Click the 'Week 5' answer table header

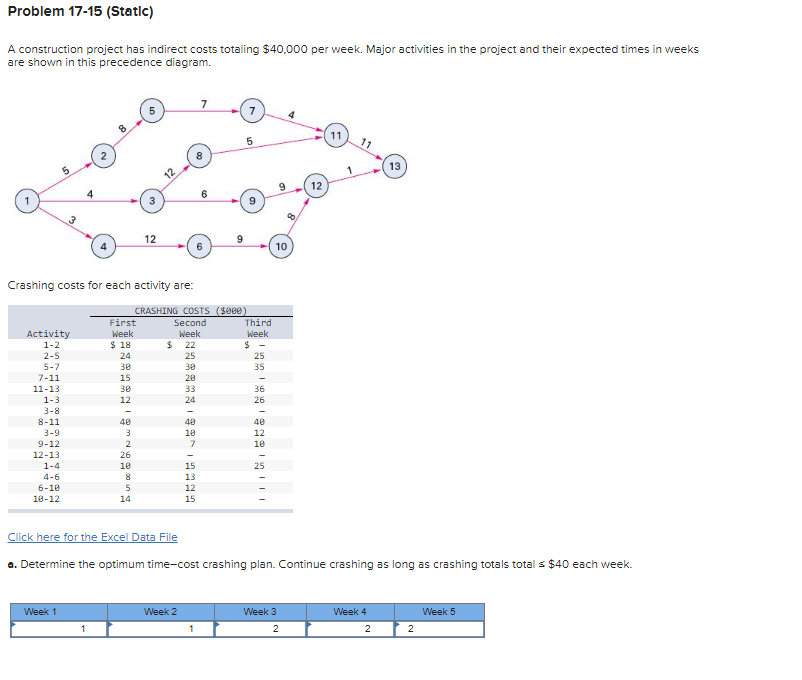click(439, 611)
